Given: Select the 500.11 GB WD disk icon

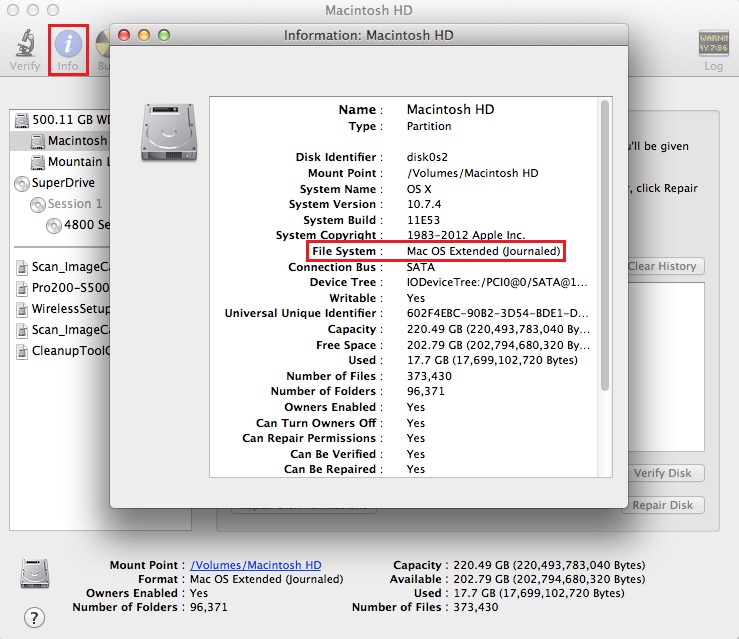Looking at the screenshot, I should tap(22, 120).
